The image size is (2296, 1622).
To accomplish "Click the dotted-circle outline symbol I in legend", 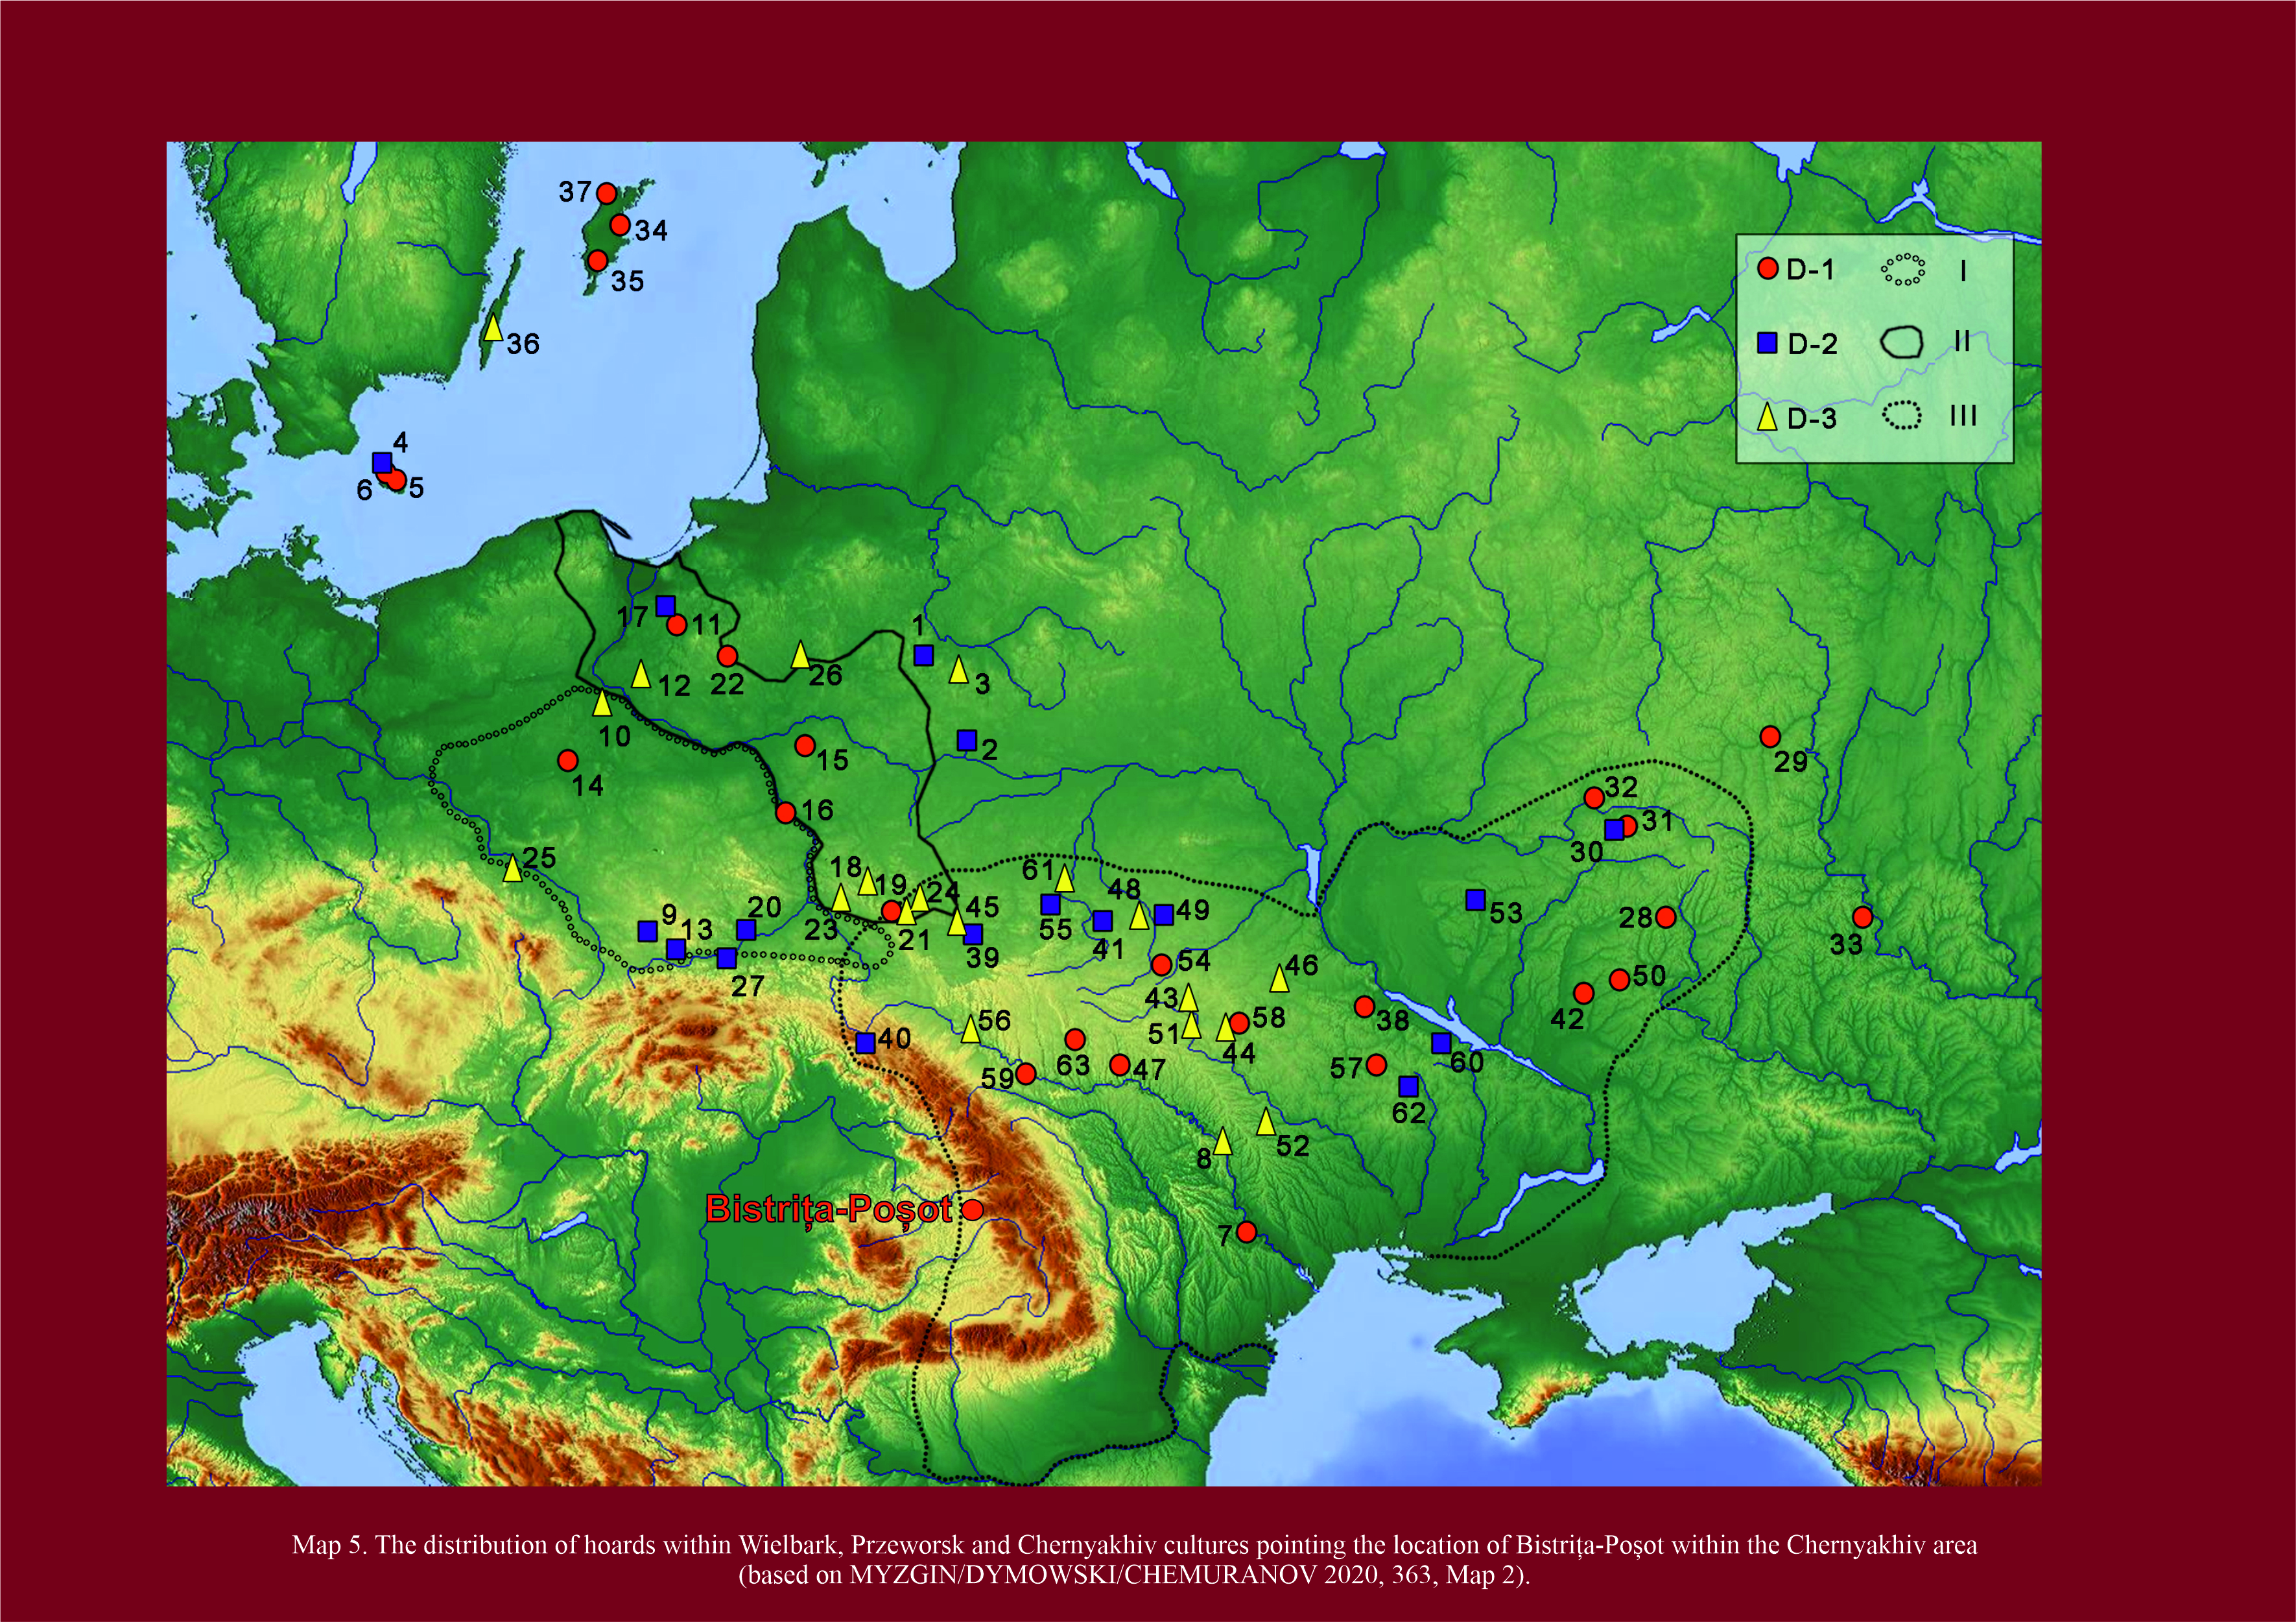I will [x=1902, y=269].
